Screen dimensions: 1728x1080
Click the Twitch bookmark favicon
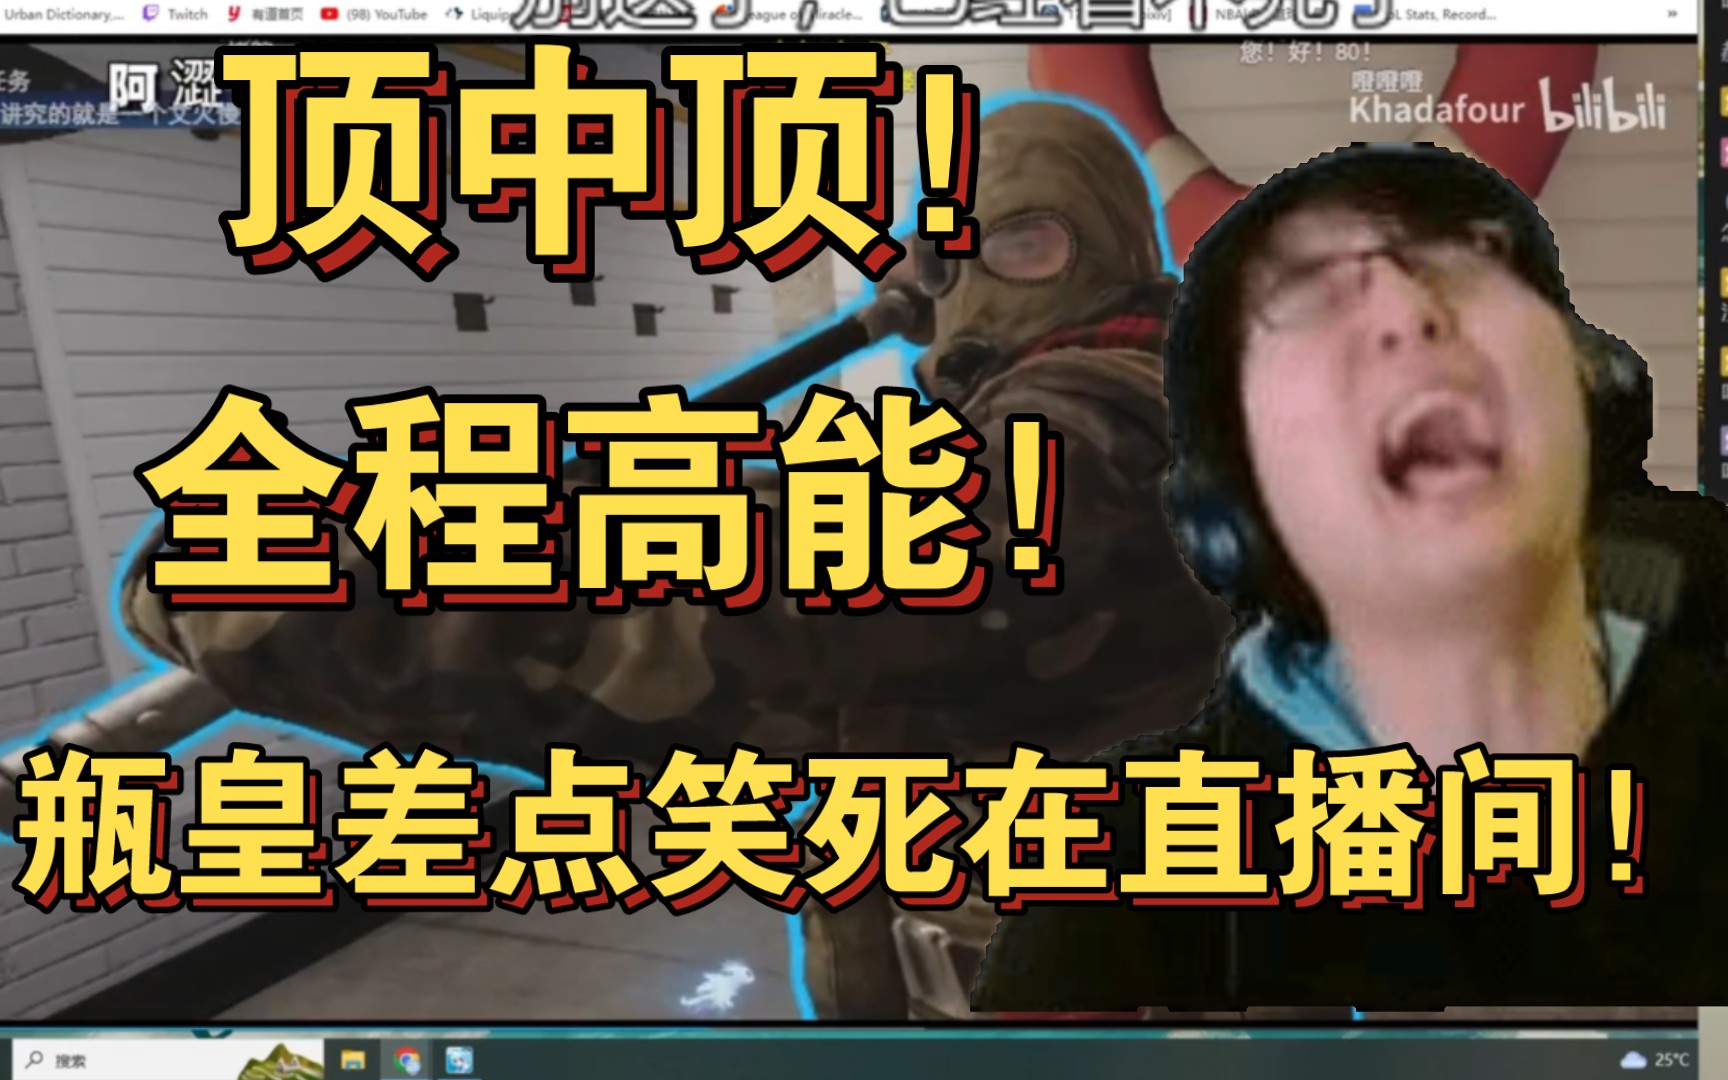pos(151,14)
